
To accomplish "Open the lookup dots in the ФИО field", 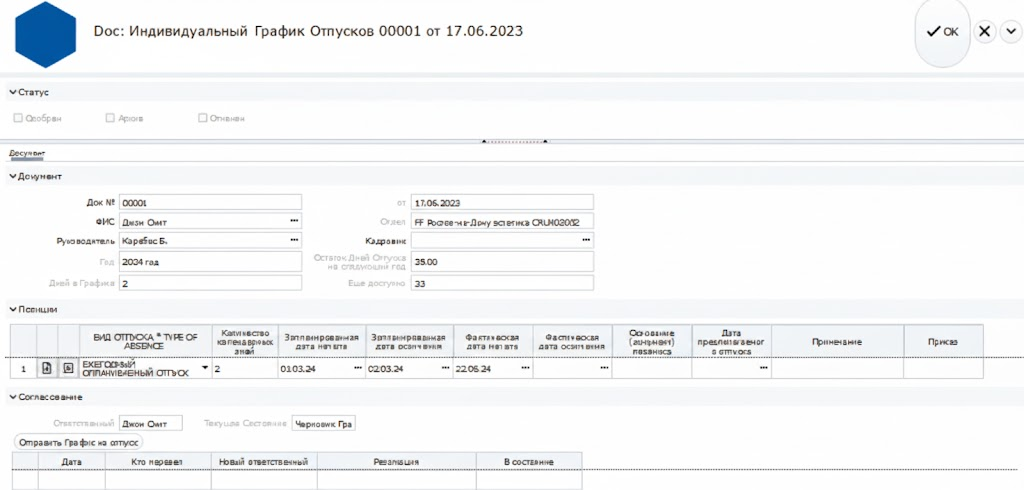I will [295, 221].
